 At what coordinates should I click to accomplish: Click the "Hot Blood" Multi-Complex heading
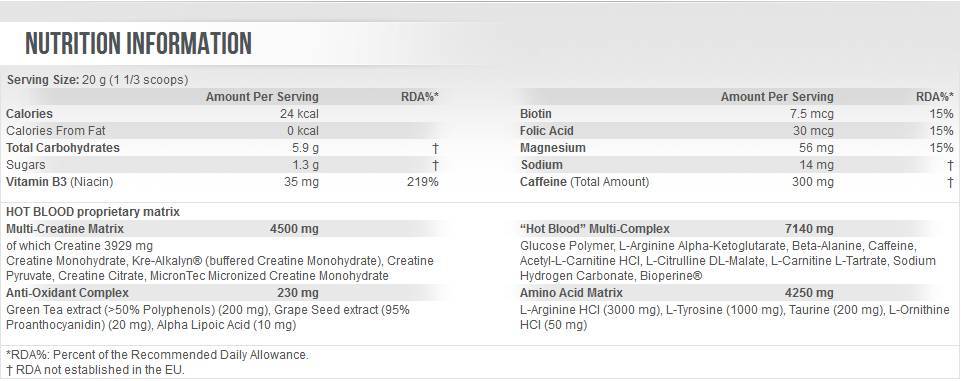tap(594, 229)
